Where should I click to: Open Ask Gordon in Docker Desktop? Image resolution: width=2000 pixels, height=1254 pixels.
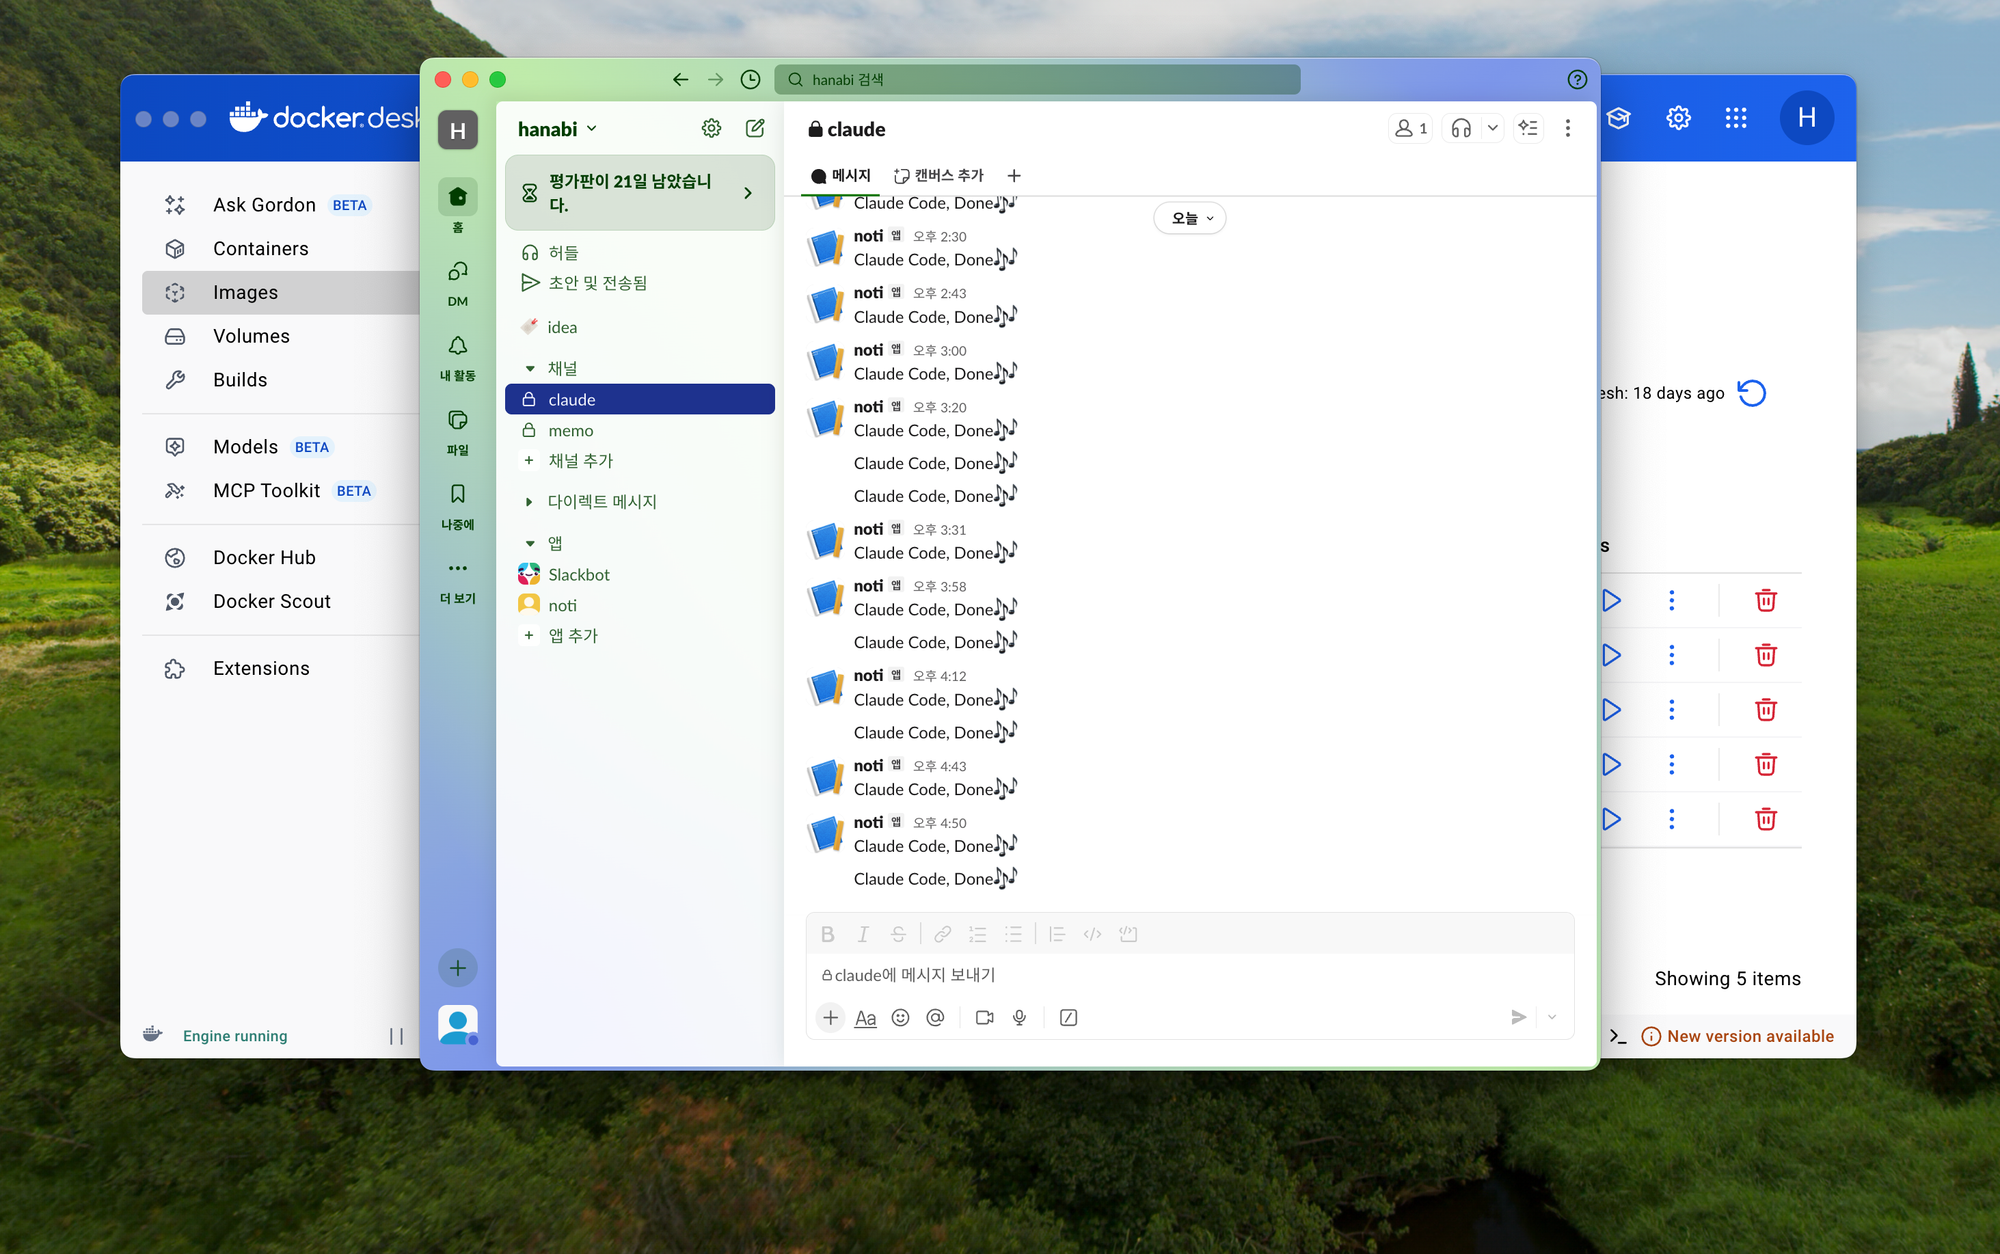click(x=281, y=205)
